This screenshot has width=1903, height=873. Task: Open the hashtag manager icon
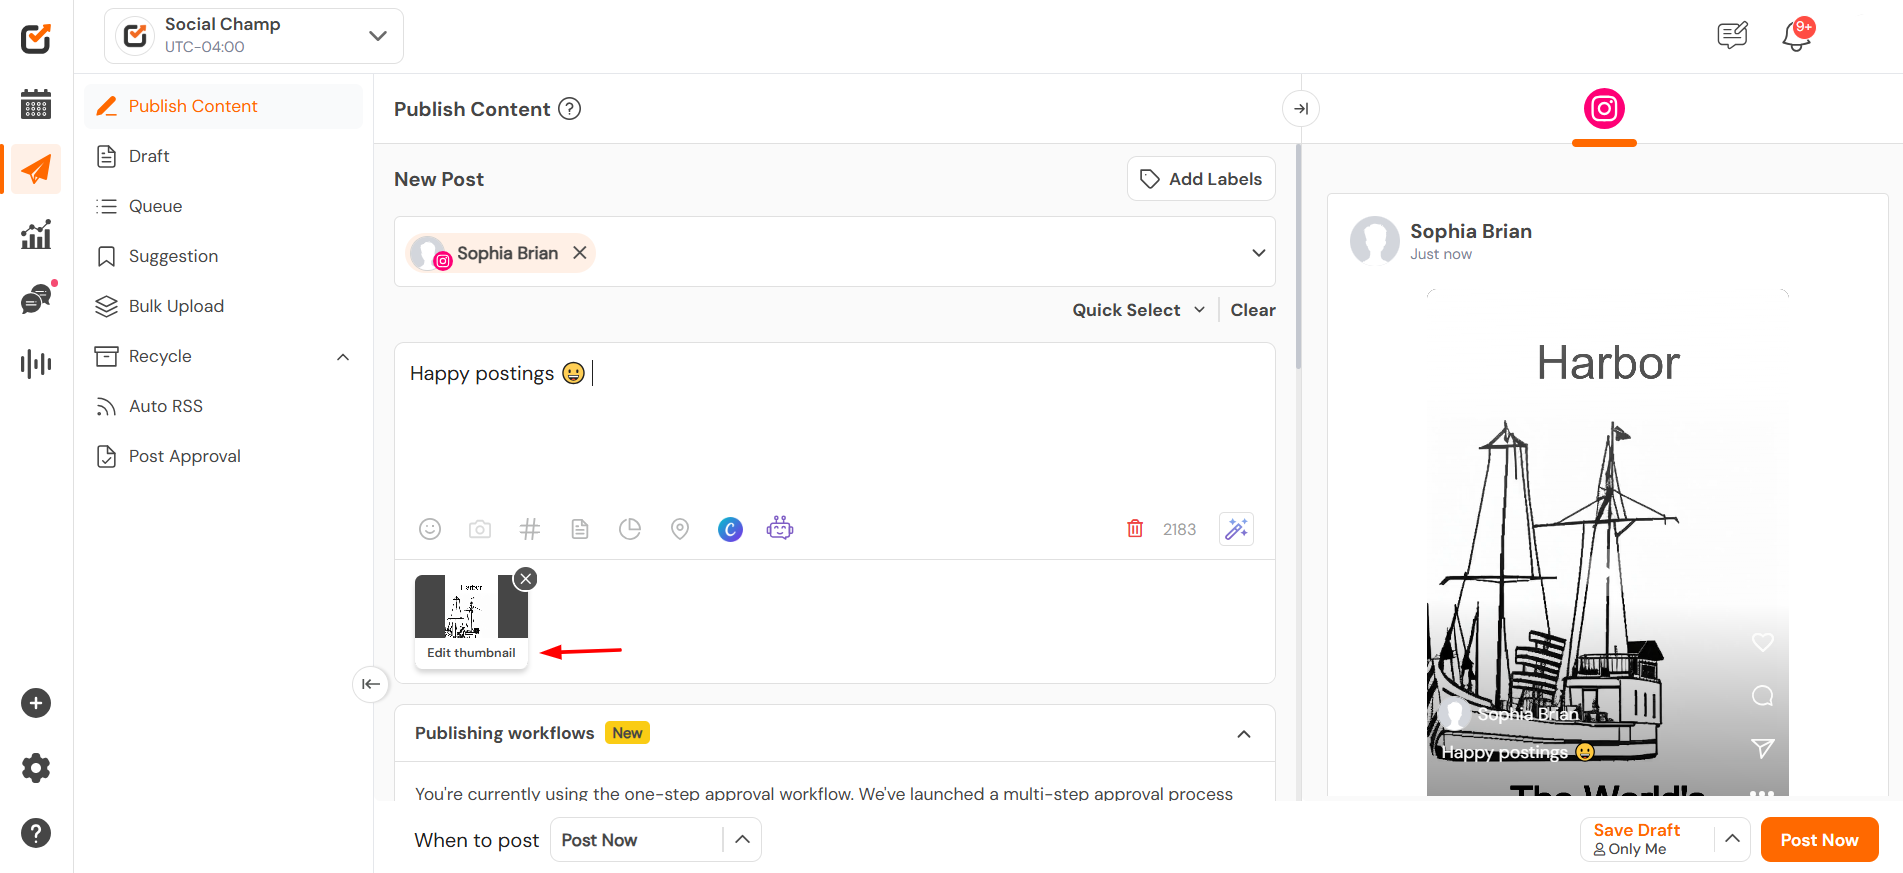(530, 529)
